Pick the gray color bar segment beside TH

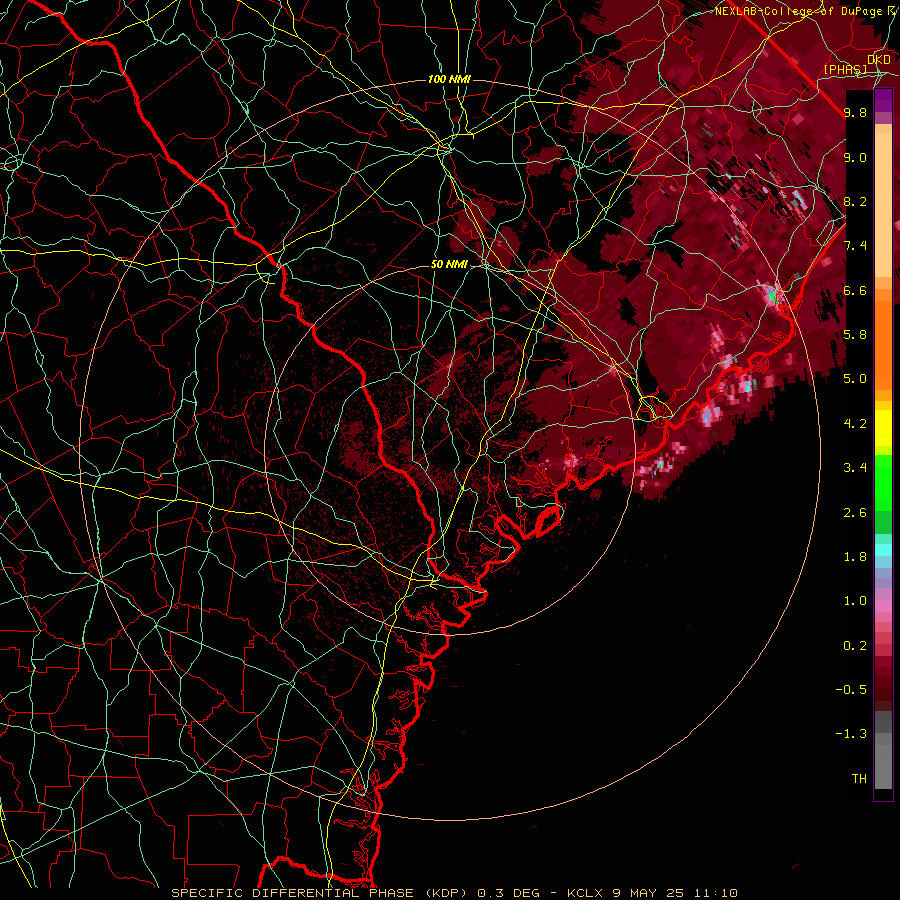click(x=883, y=769)
